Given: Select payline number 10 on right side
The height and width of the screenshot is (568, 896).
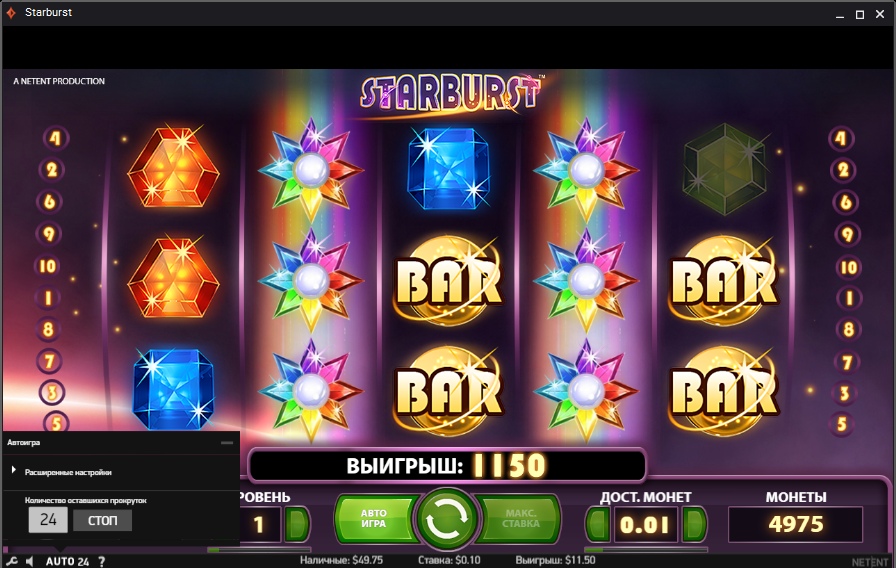Looking at the screenshot, I should tap(848, 267).
